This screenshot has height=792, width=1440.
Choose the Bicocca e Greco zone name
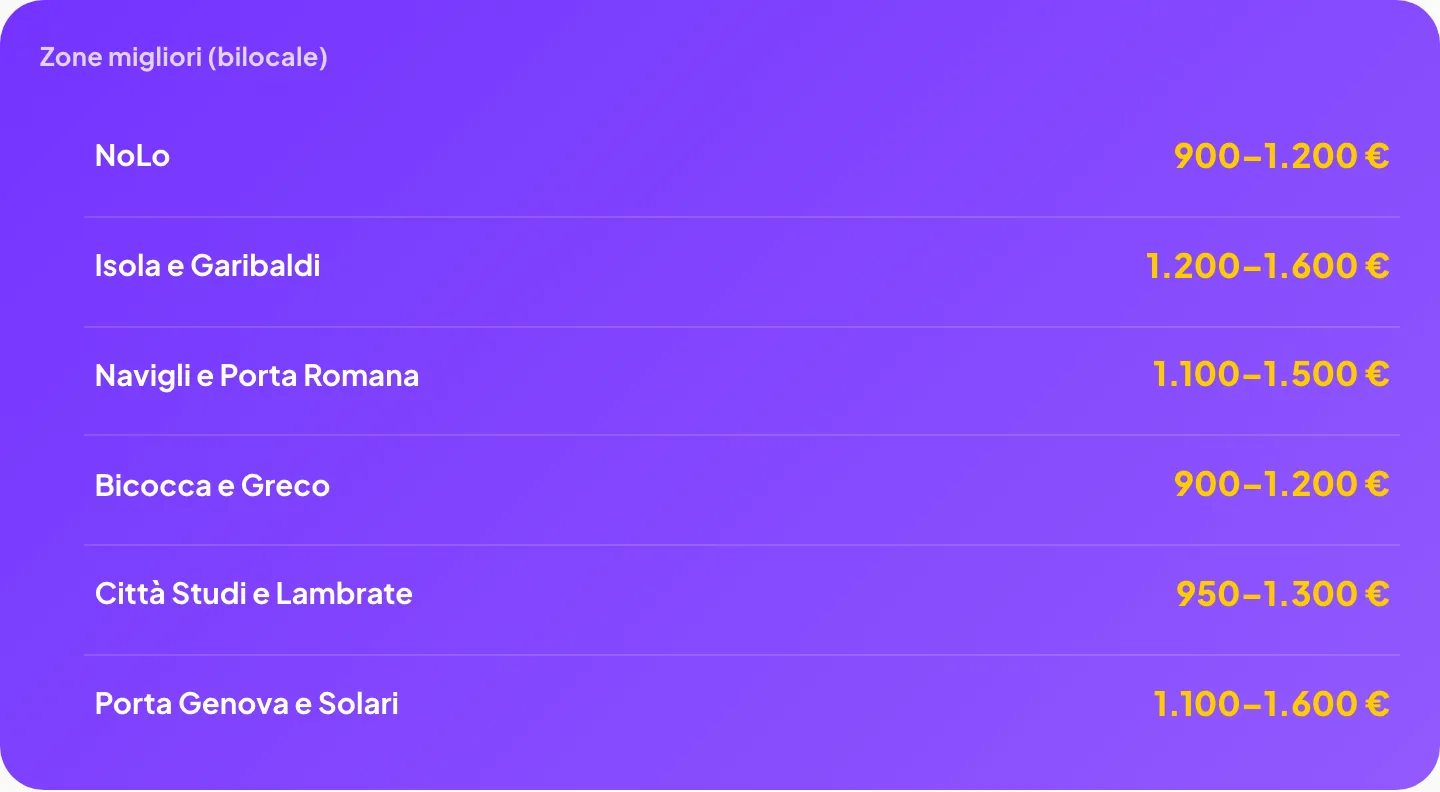(212, 485)
